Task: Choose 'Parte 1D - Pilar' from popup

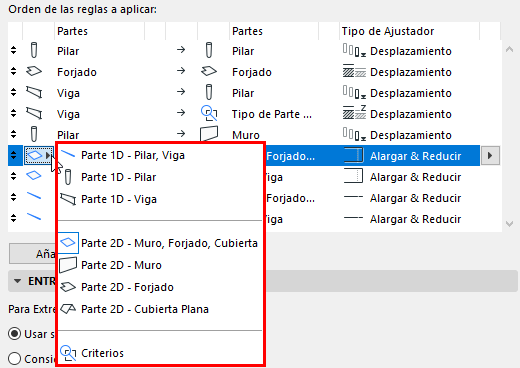Action: coord(160,177)
